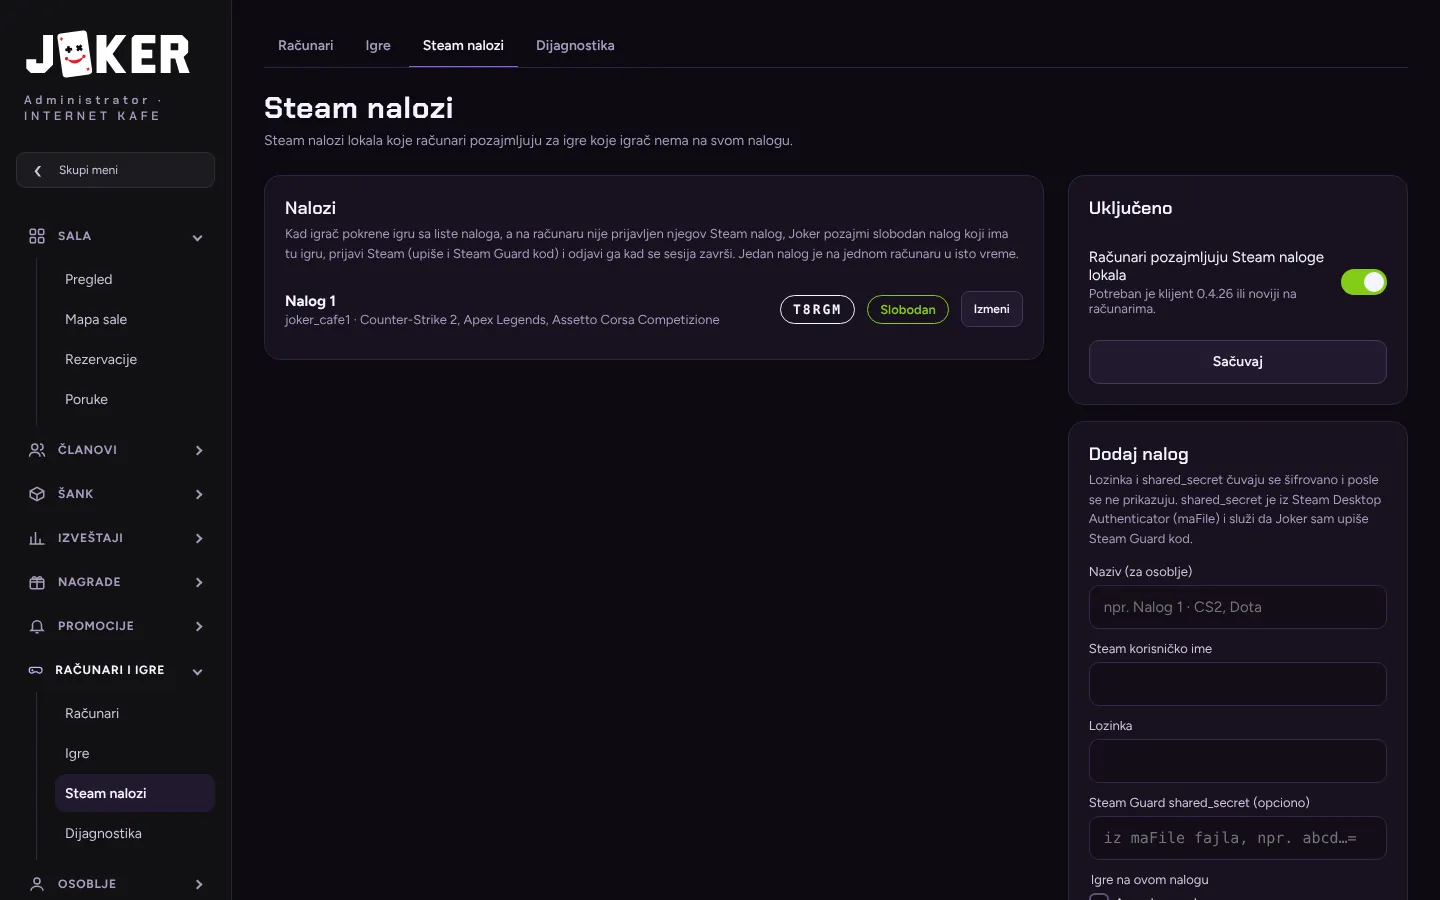Focus the Lozinka field
Image resolution: width=1440 pixels, height=900 pixels.
point(1237,761)
